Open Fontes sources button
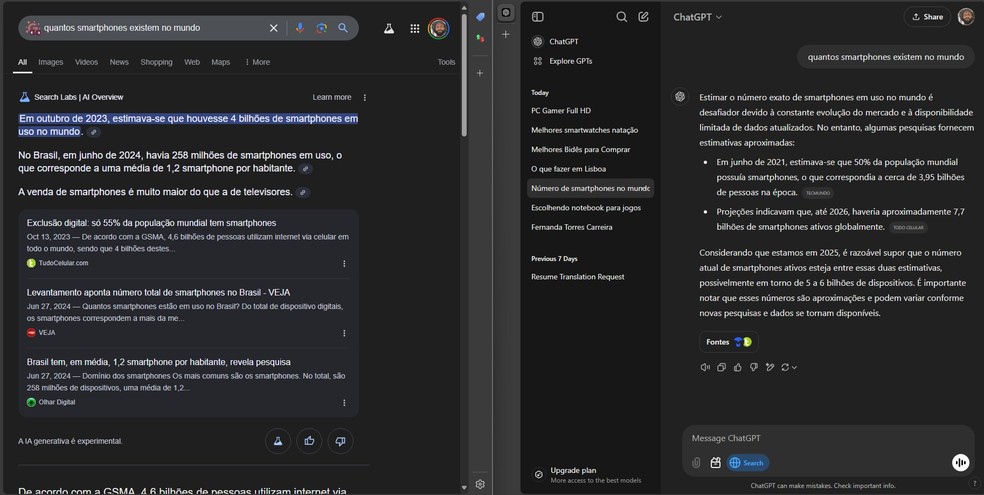 [729, 342]
